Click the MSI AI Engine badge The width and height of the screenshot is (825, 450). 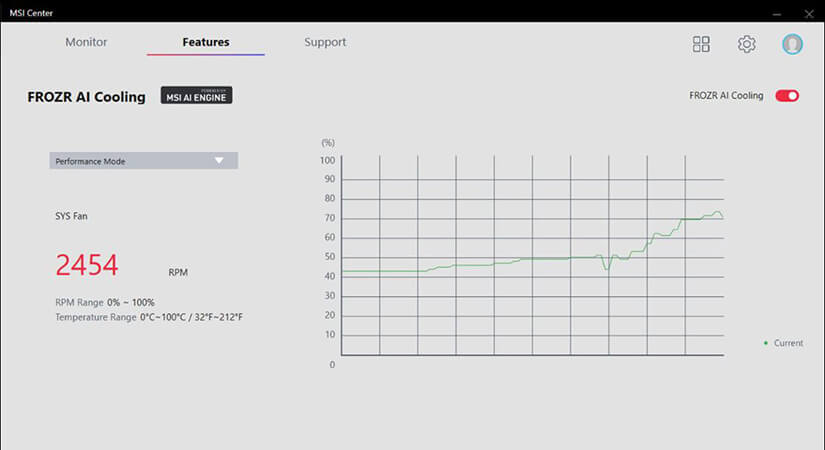coord(196,95)
